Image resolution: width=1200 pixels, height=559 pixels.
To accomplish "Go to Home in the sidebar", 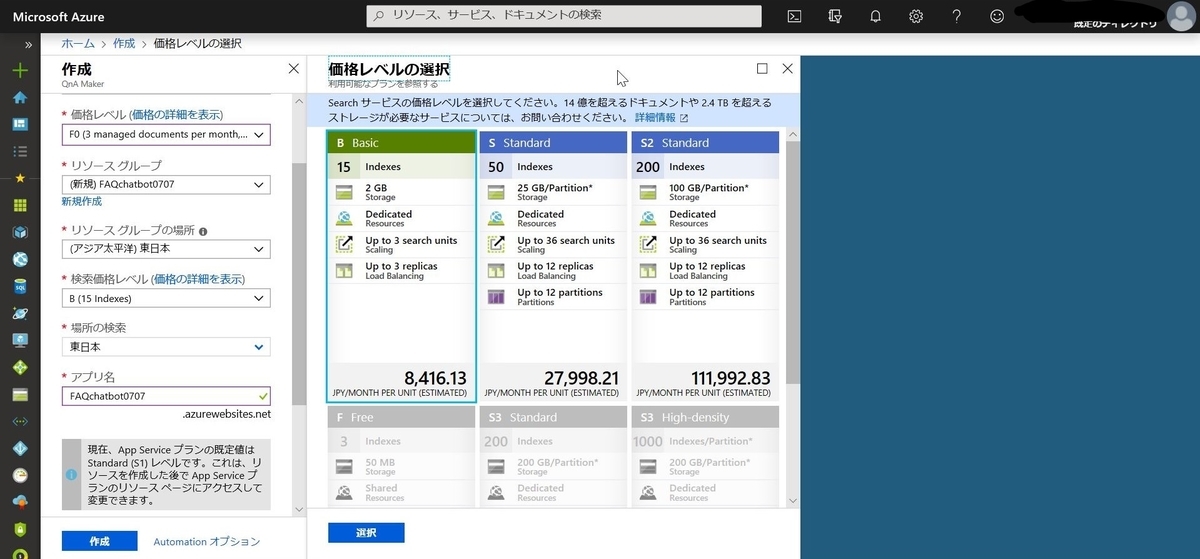I will point(19,98).
